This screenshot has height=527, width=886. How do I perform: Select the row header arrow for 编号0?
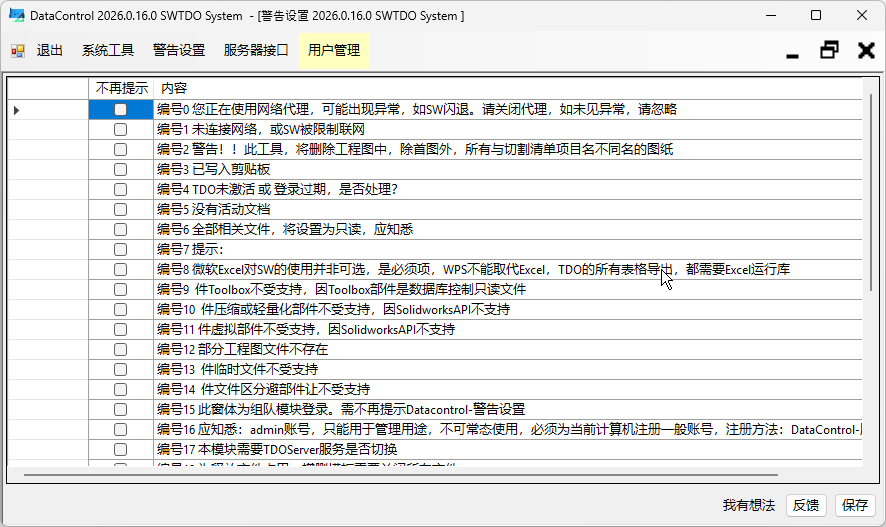(x=17, y=110)
